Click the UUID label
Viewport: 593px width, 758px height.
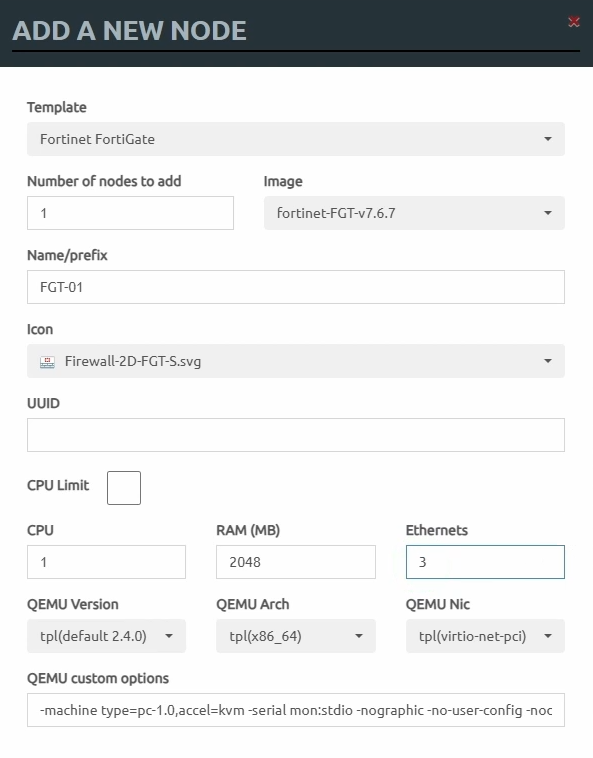pyautogui.click(x=43, y=403)
